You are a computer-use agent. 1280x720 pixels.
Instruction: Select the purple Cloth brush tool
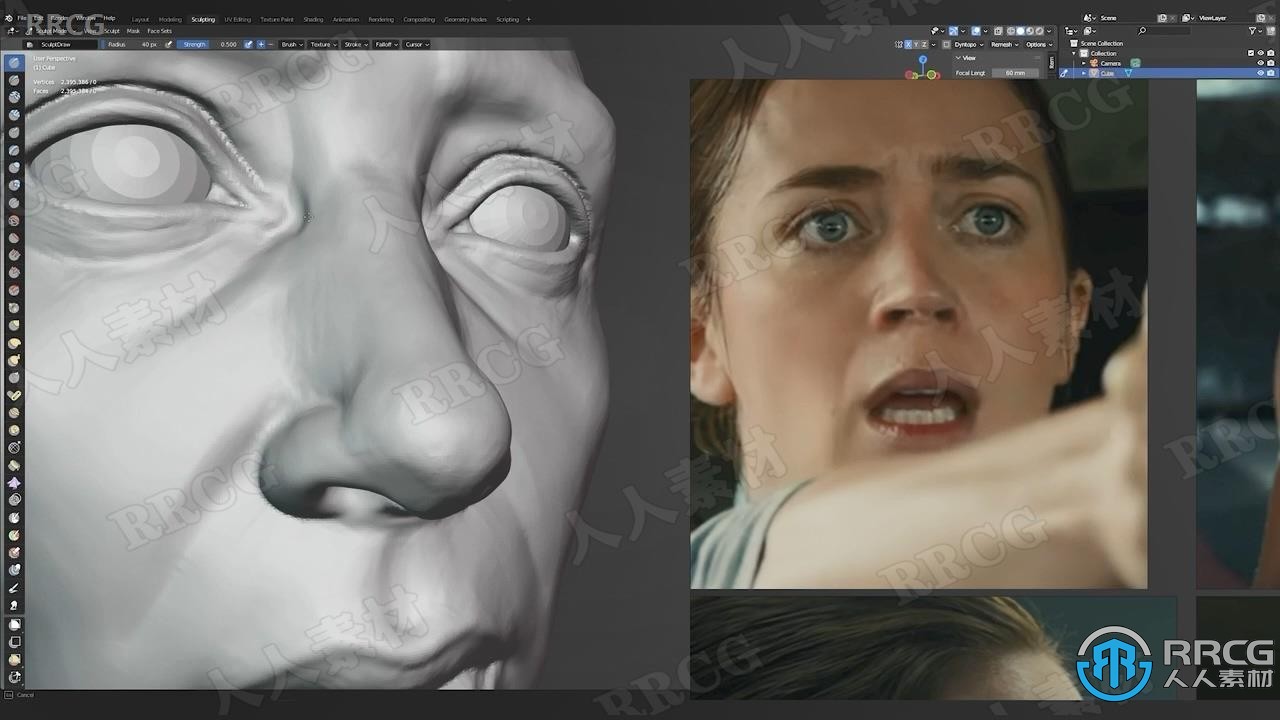click(x=15, y=482)
